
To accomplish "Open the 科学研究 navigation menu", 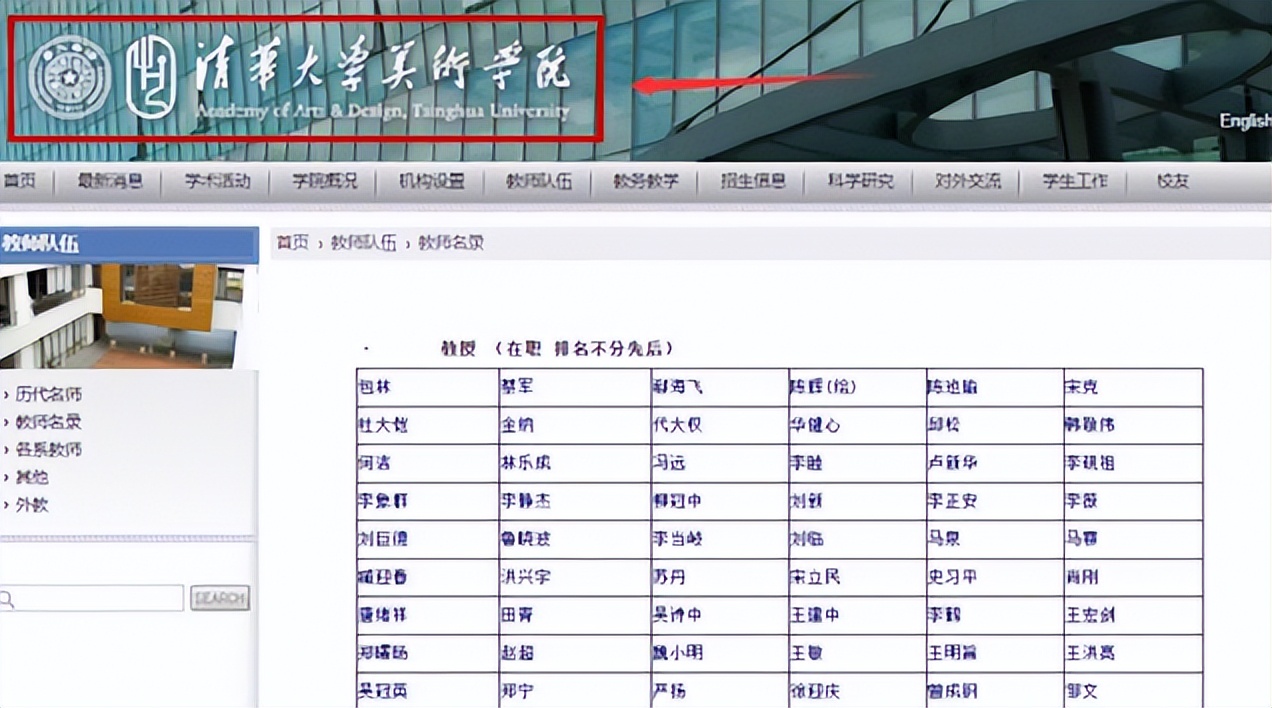I will click(861, 181).
